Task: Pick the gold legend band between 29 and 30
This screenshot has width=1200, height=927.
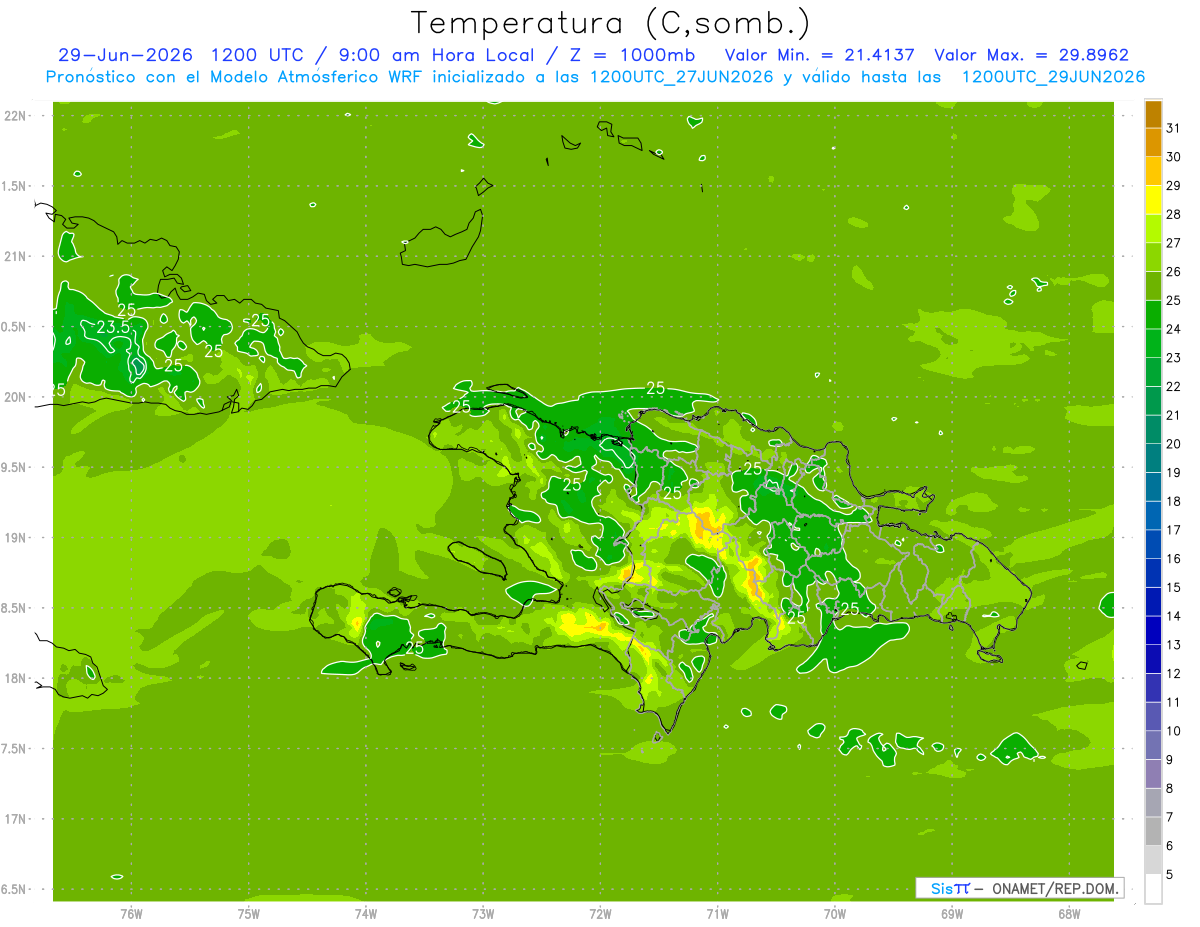Action: [x=1153, y=171]
